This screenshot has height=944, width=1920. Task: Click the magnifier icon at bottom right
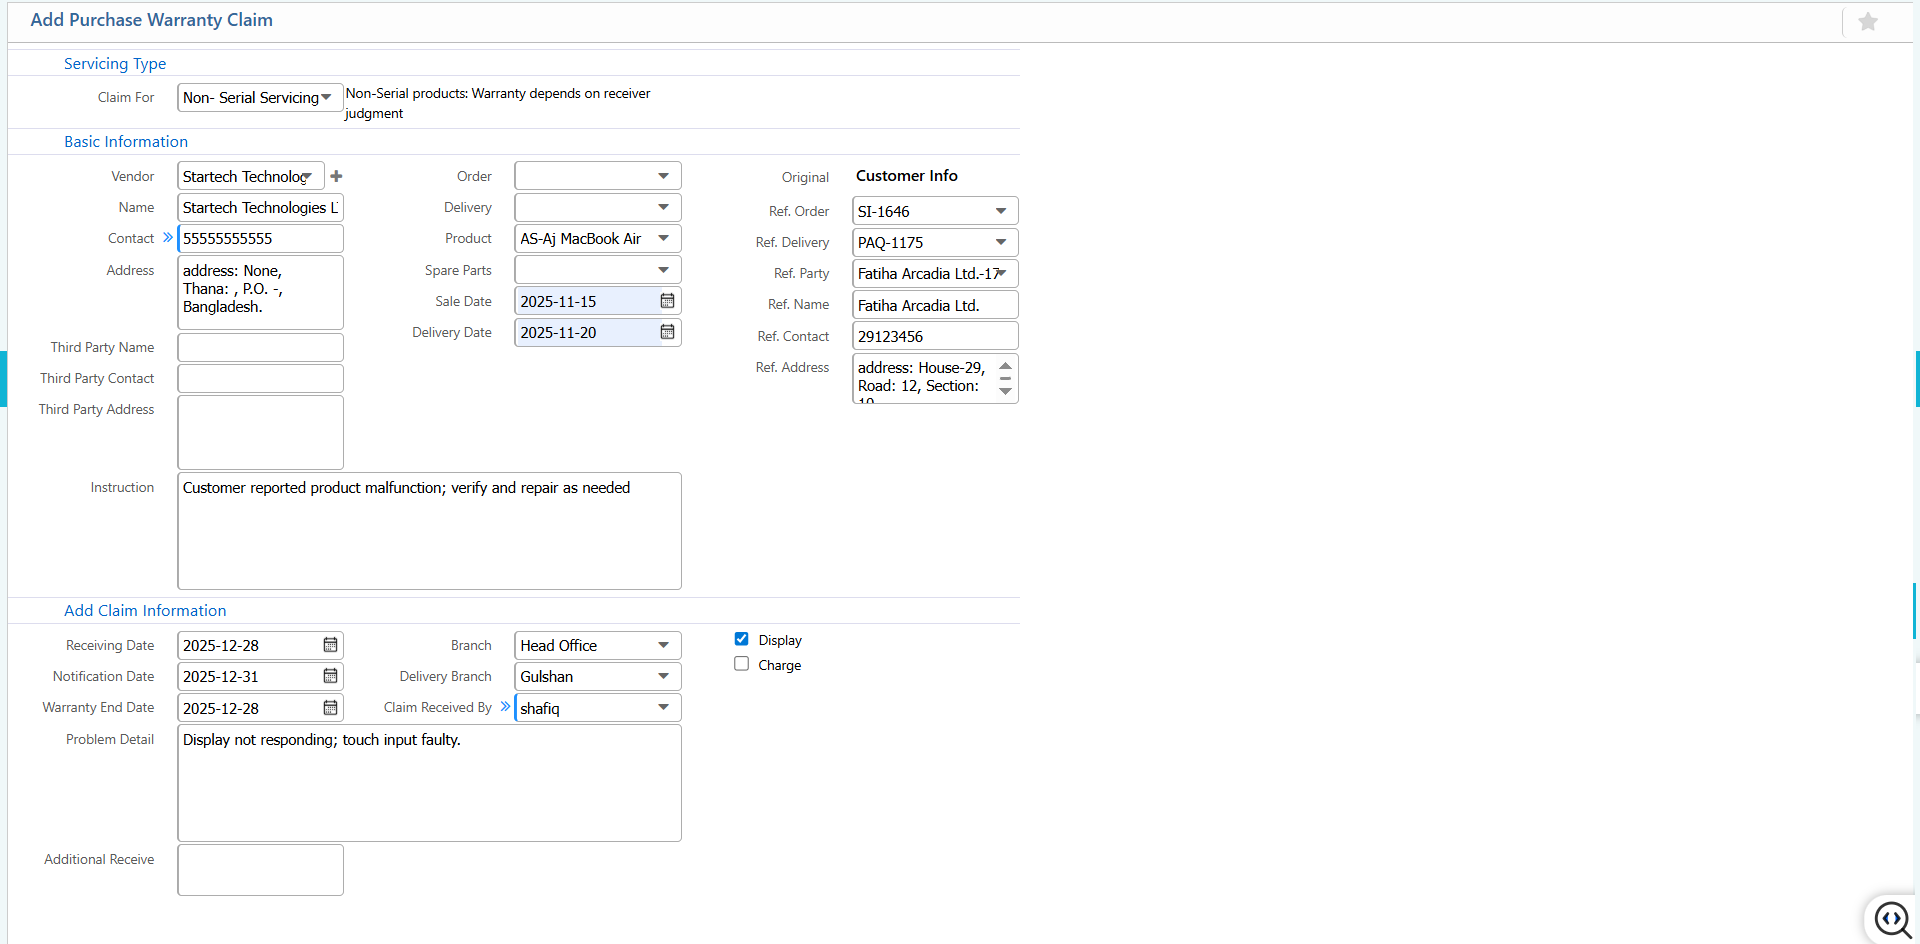pos(1893,919)
